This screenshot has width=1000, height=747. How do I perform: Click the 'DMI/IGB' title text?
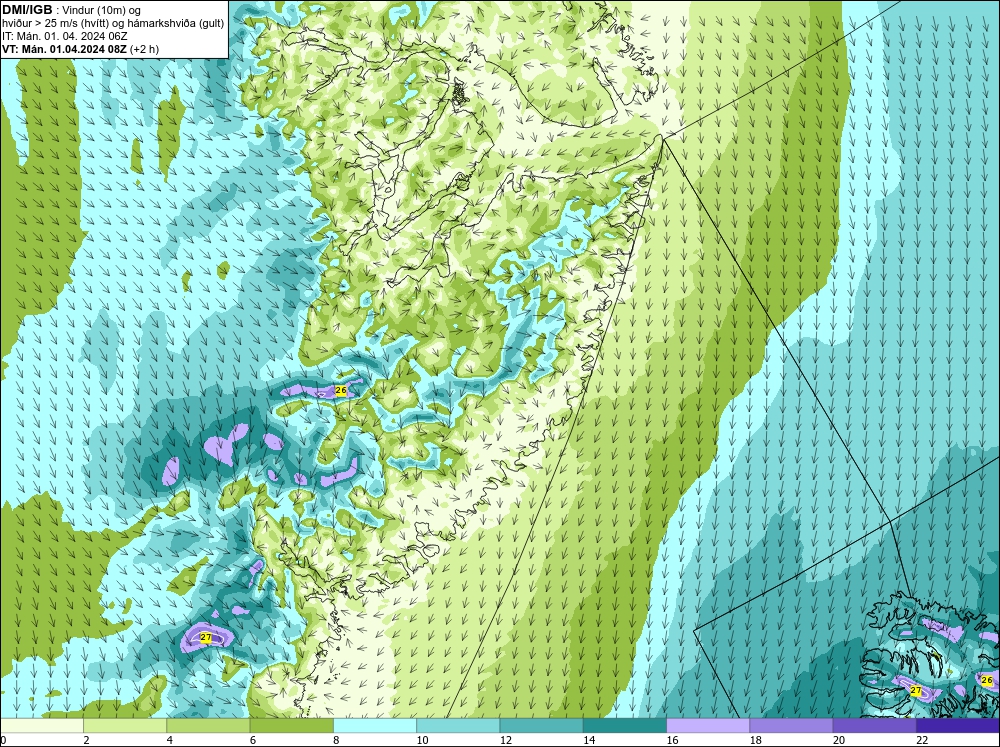pyautogui.click(x=27, y=10)
